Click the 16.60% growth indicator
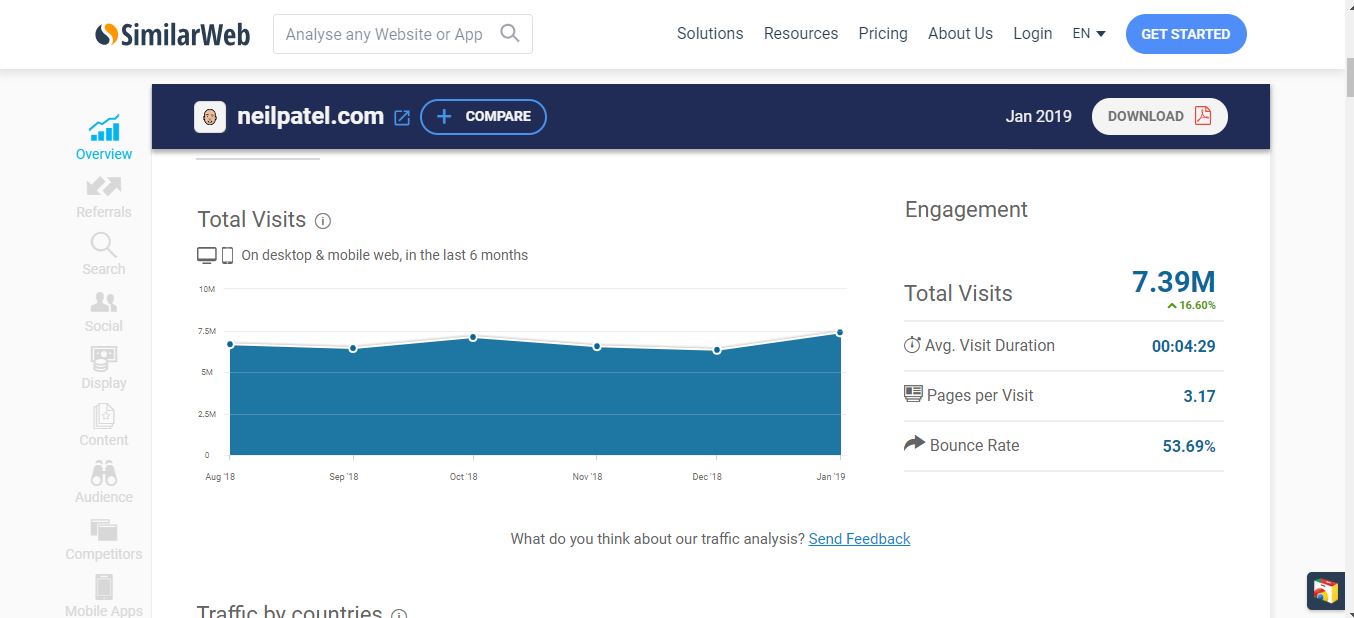The width and height of the screenshot is (1354, 618). 1191,305
